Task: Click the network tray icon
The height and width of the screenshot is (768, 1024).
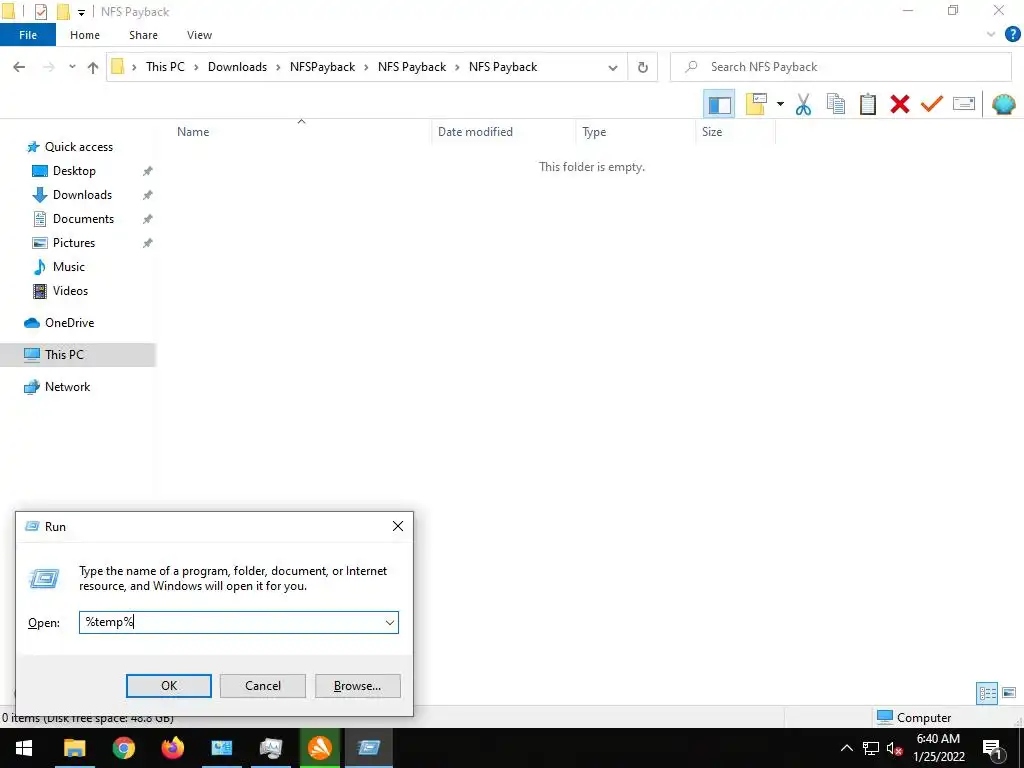Action: 871,748
